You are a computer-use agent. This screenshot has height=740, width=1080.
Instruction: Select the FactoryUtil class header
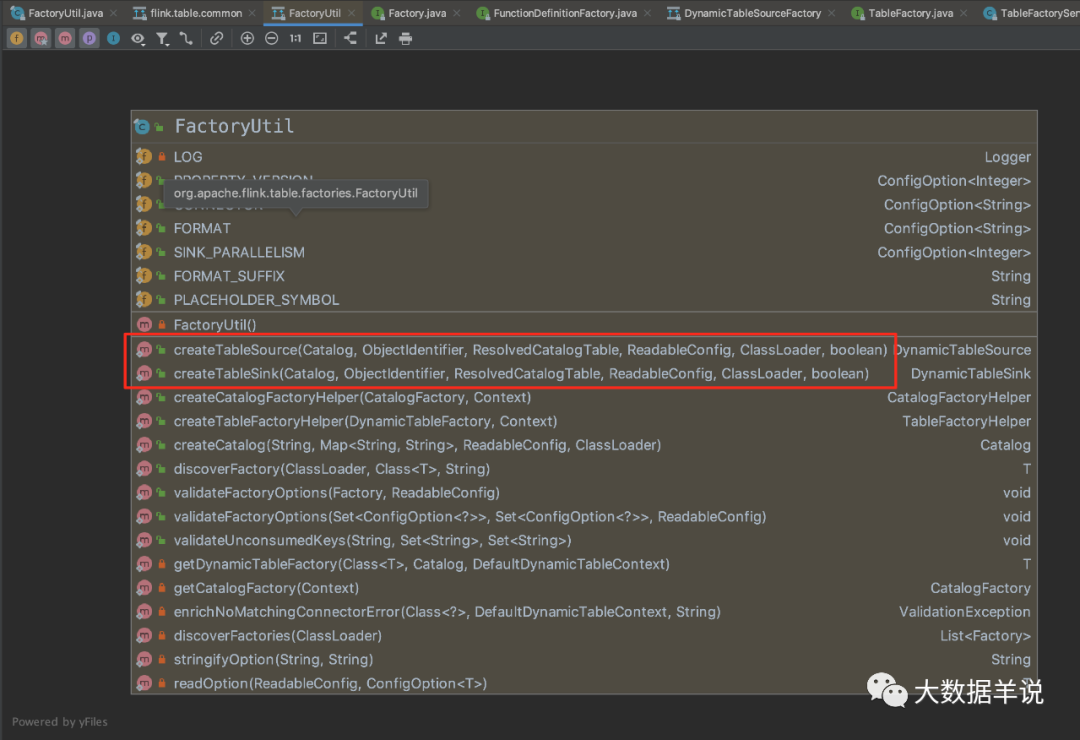[584, 127]
